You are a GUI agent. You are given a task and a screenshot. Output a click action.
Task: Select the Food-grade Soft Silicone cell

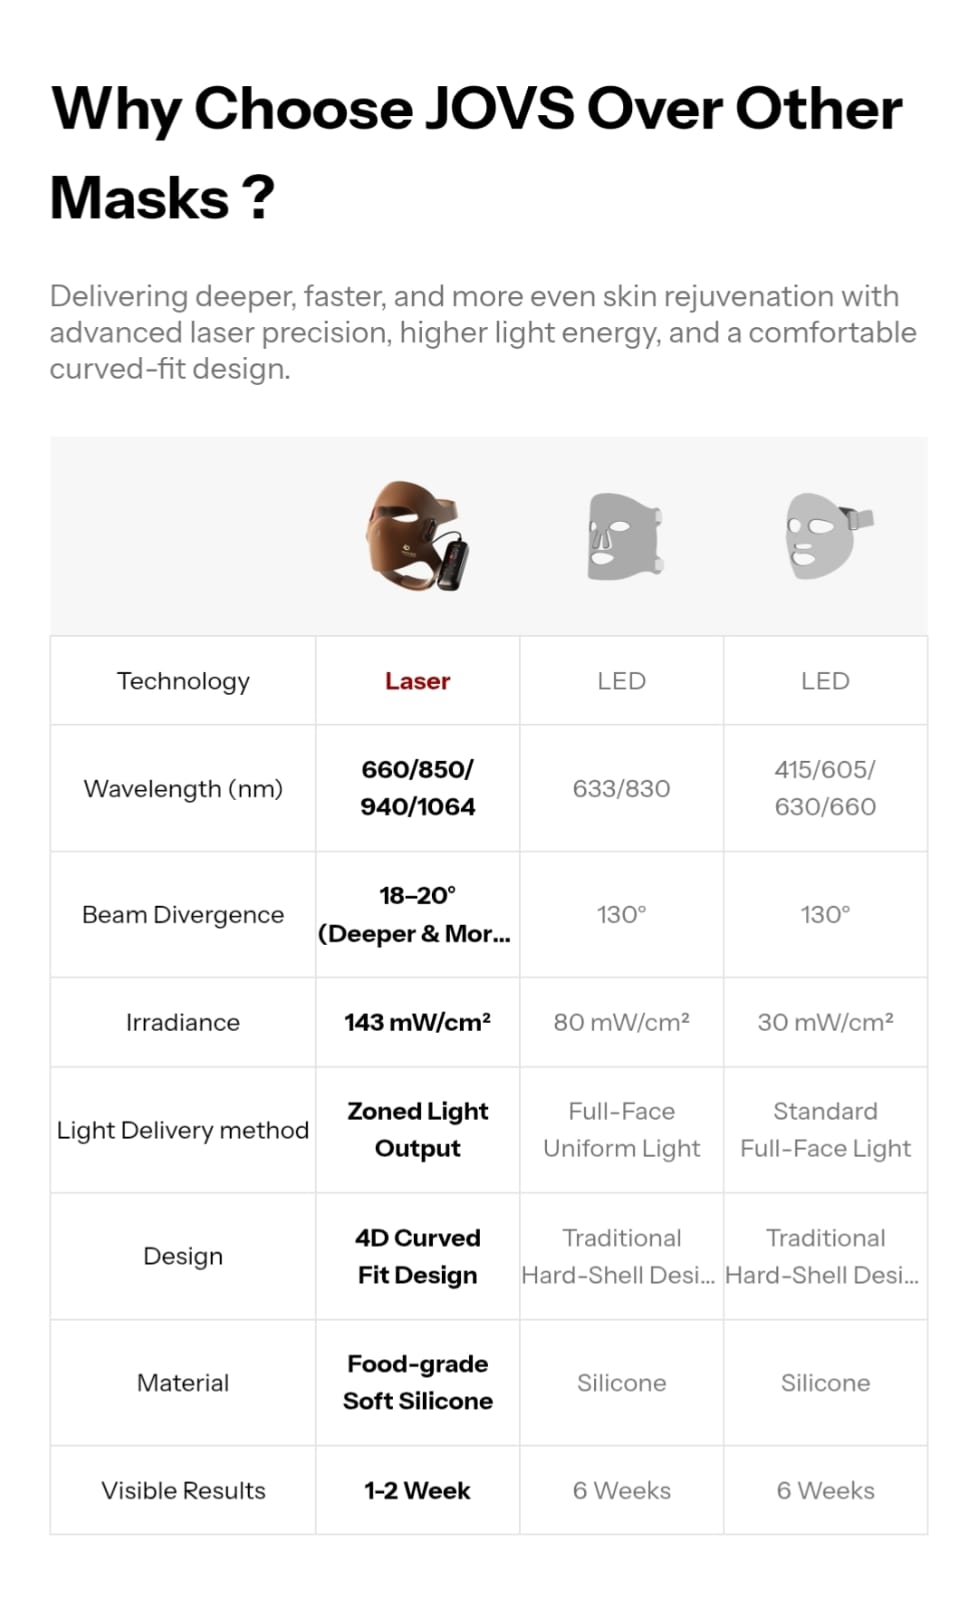418,1382
